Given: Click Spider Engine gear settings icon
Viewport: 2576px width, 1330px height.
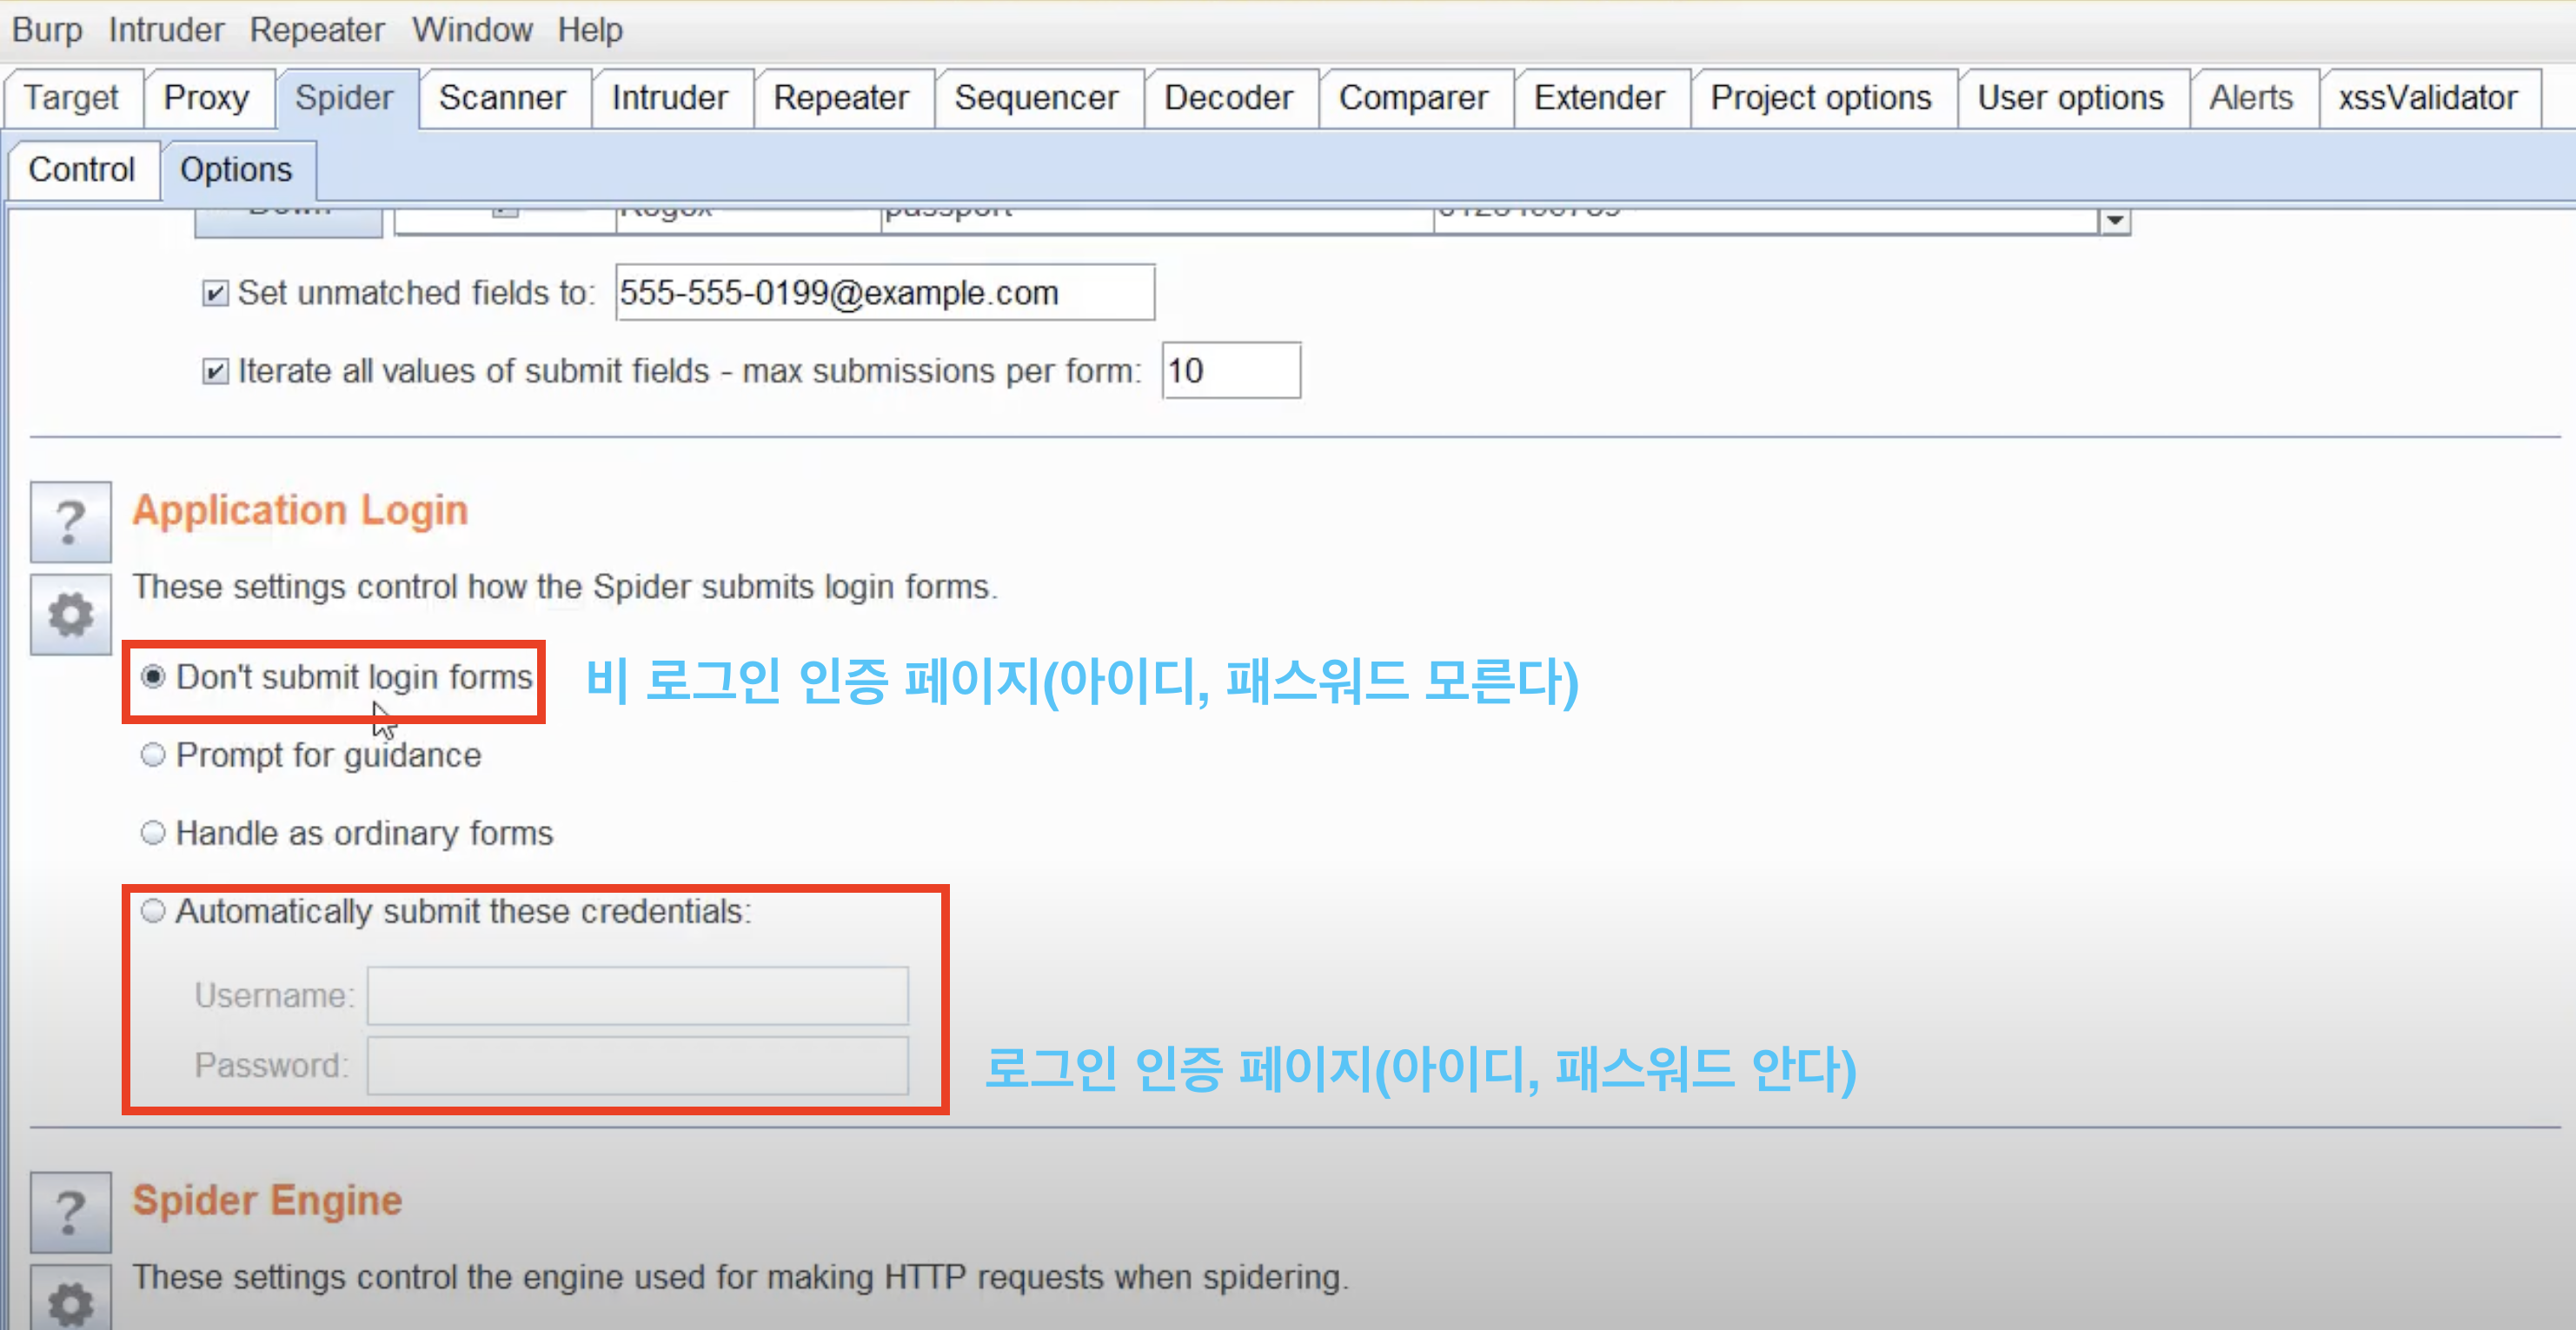Looking at the screenshot, I should coord(70,1302).
